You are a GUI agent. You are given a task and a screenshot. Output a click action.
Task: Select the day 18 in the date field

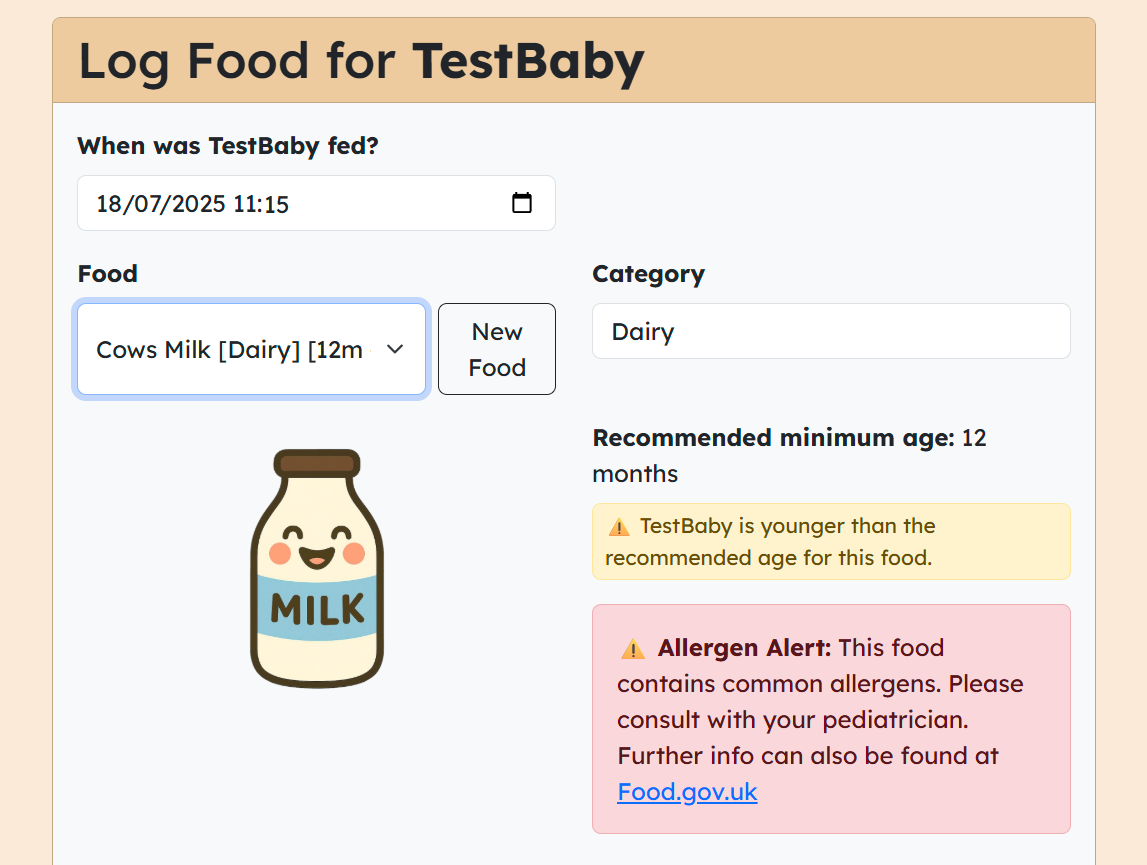click(108, 203)
